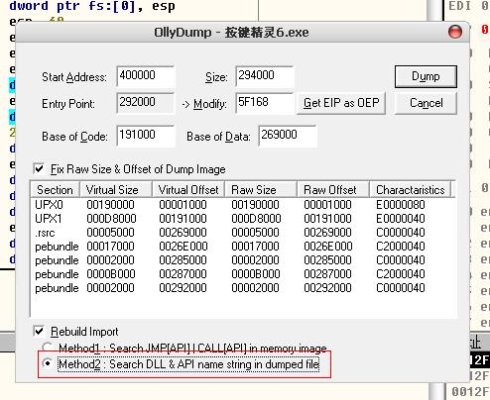Click the Base of Data field
This screenshot has width=490, height=400.
coord(287,136)
